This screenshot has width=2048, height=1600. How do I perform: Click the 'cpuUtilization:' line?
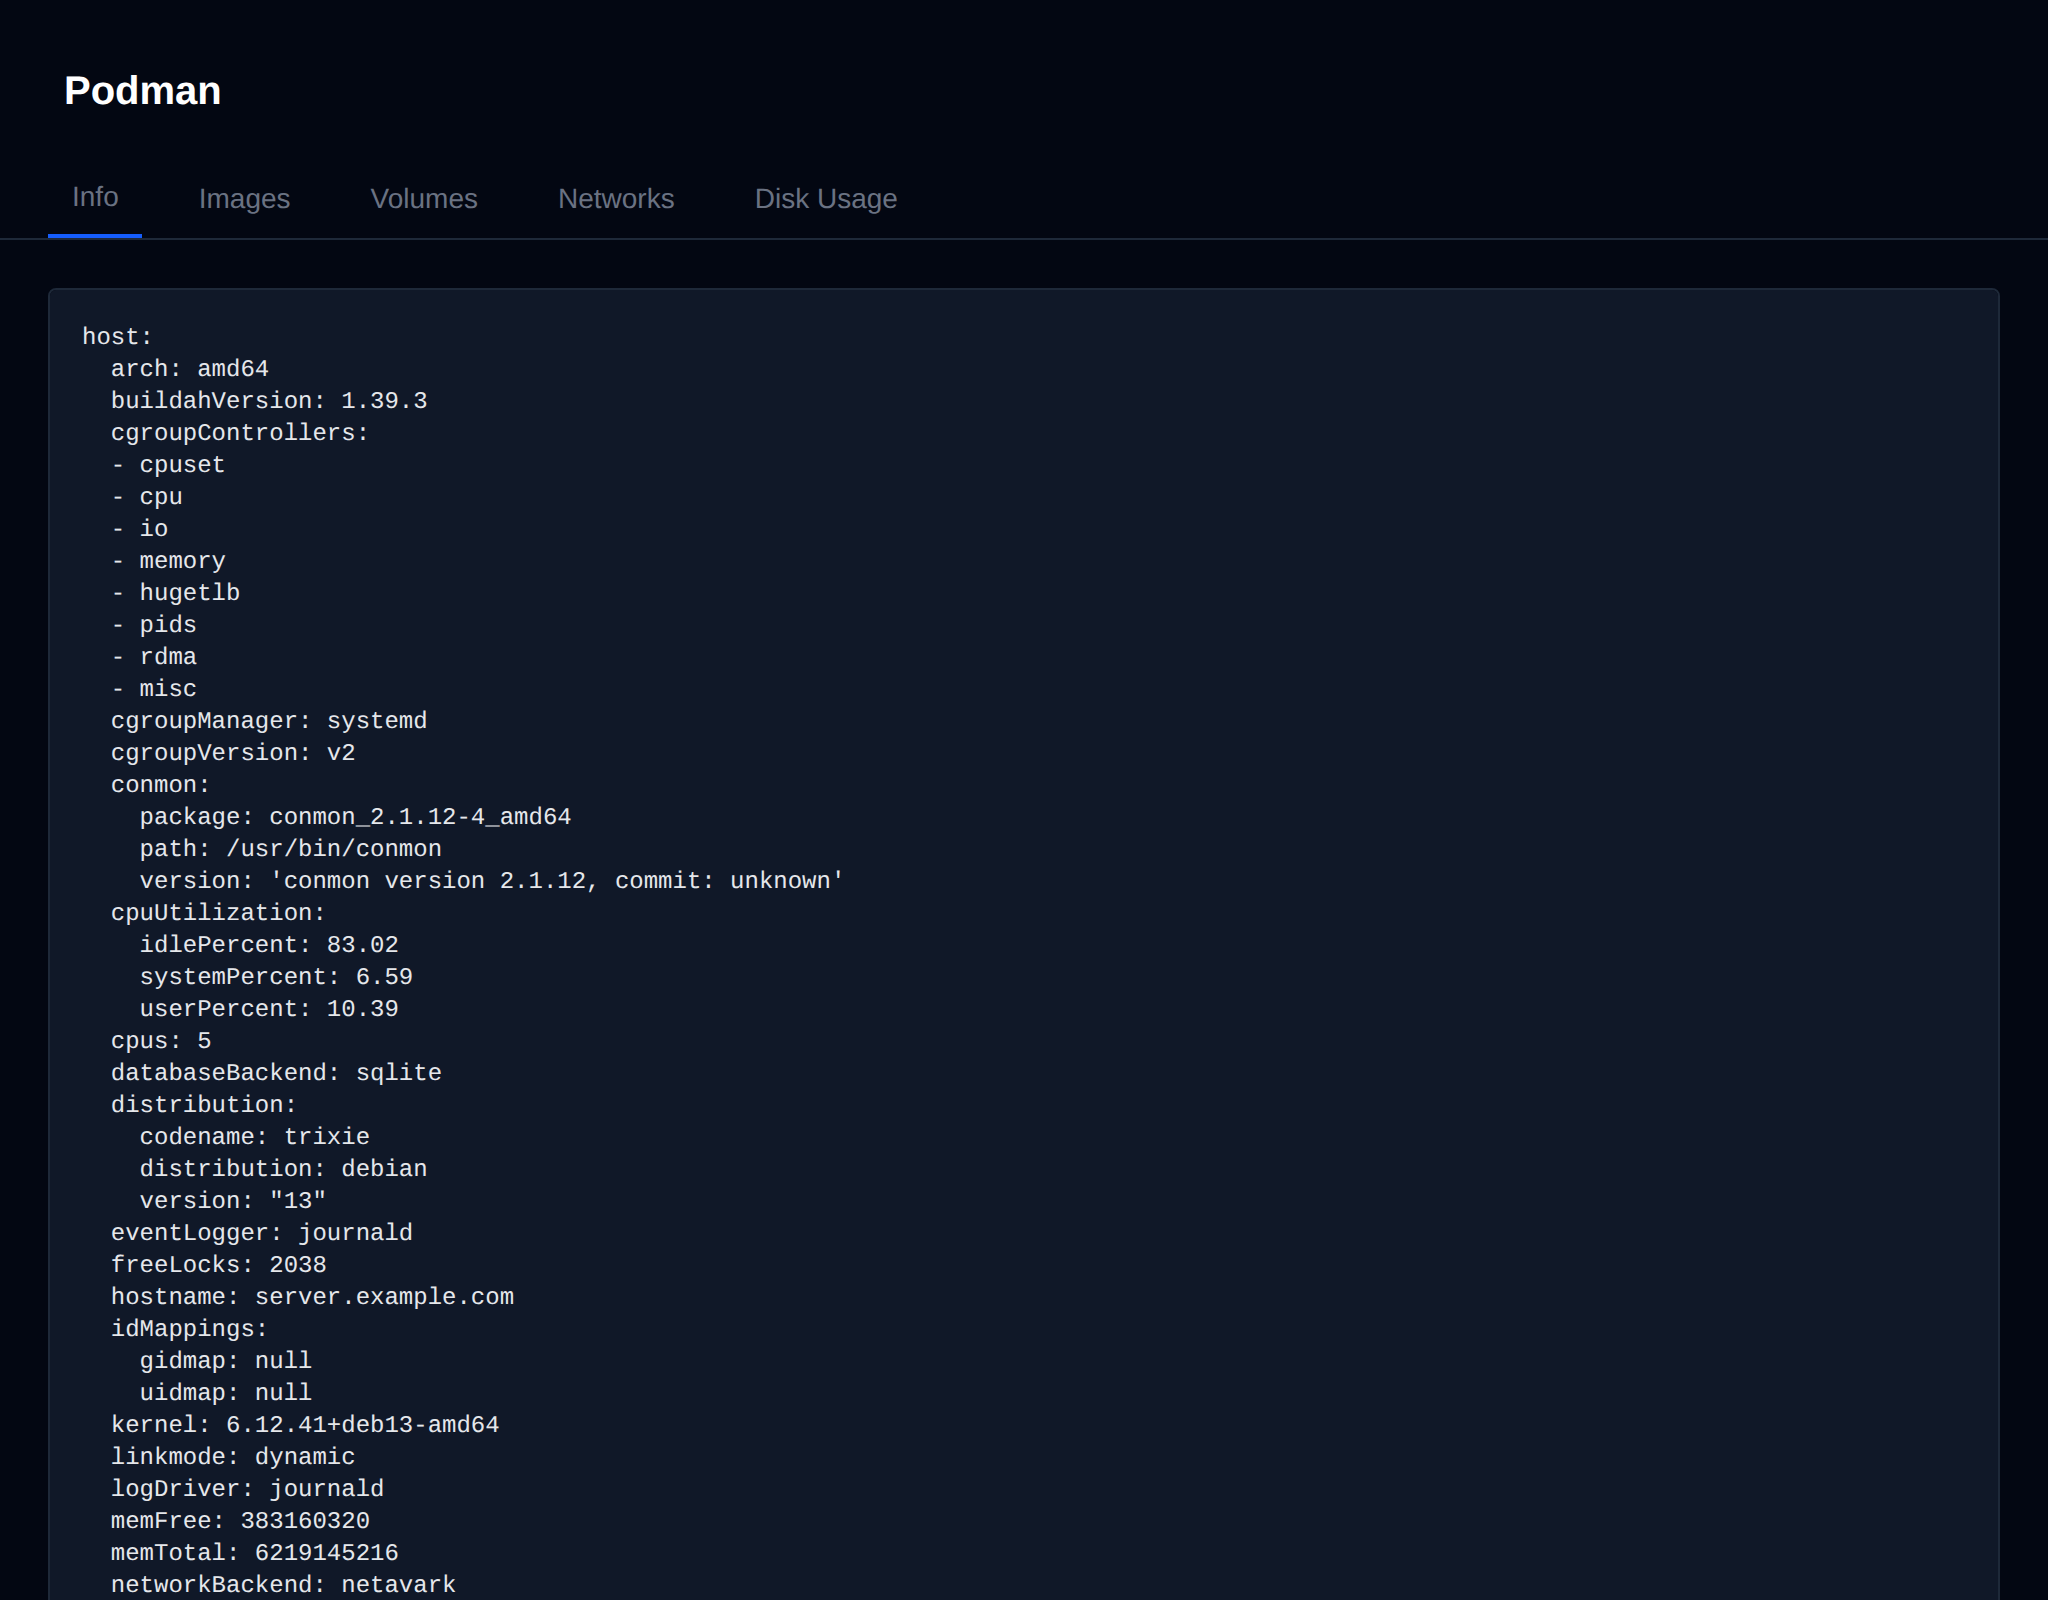click(219, 913)
